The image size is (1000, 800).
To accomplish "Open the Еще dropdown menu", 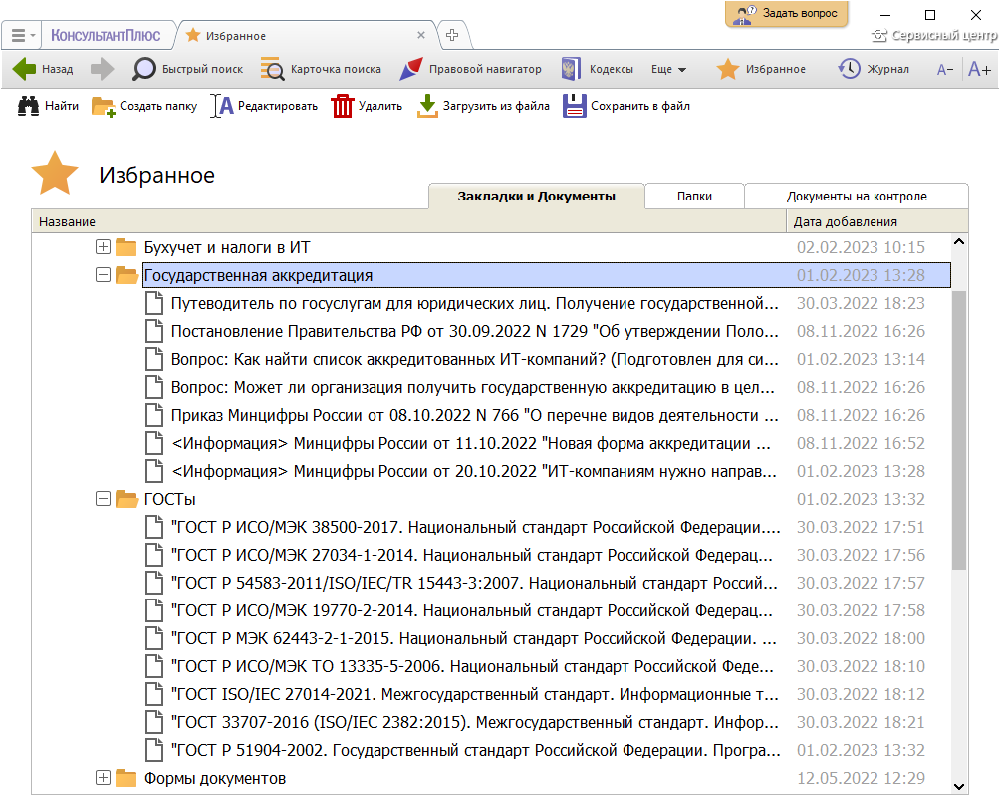I will 668,70.
